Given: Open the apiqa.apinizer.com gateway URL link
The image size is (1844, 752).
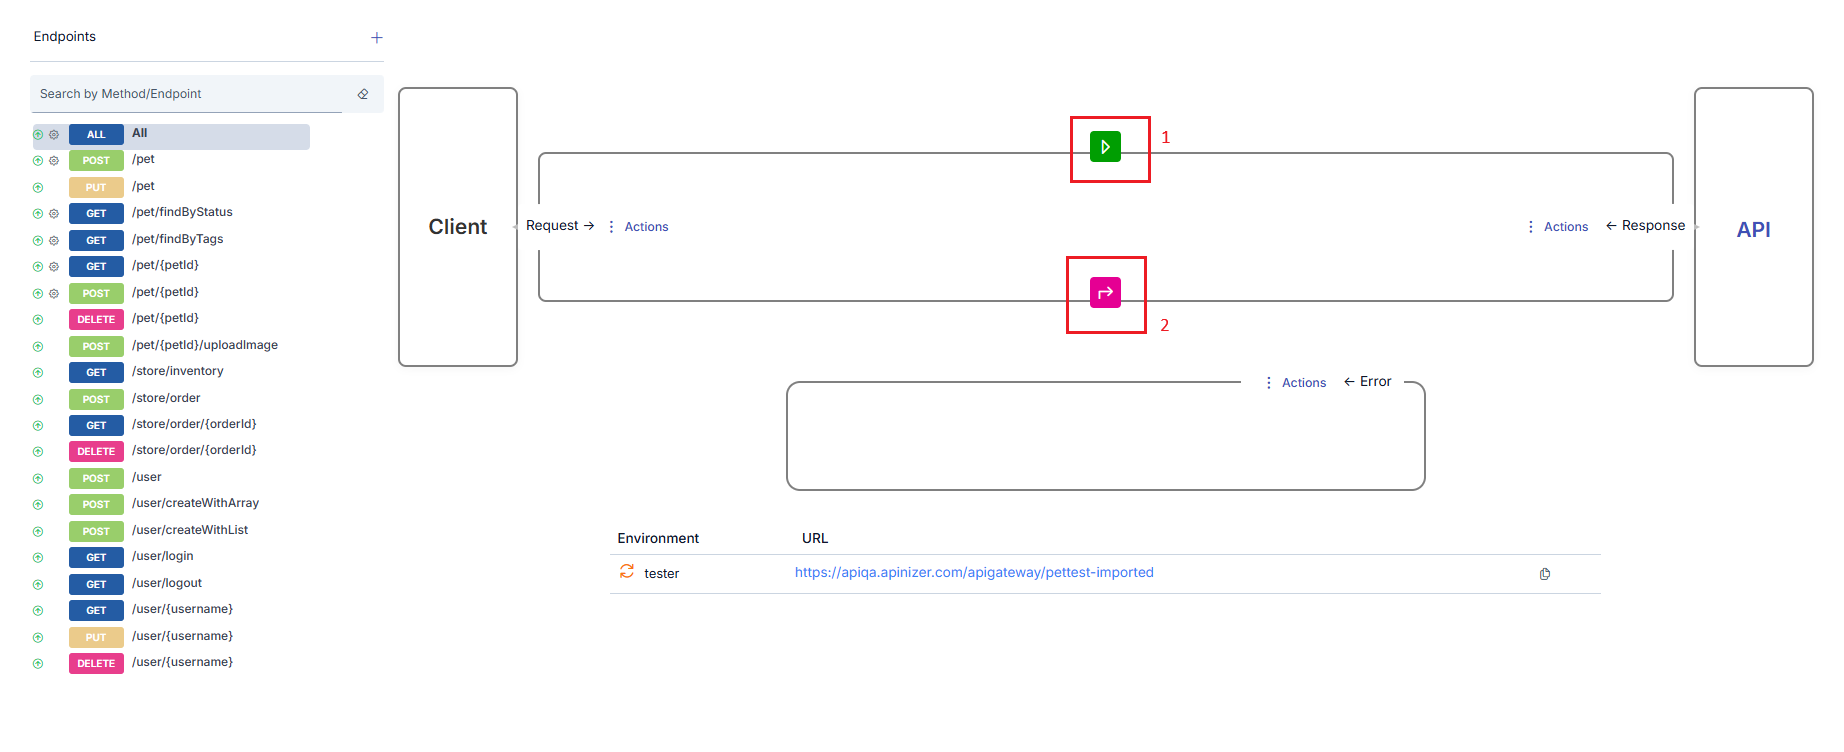Looking at the screenshot, I should (x=974, y=573).
